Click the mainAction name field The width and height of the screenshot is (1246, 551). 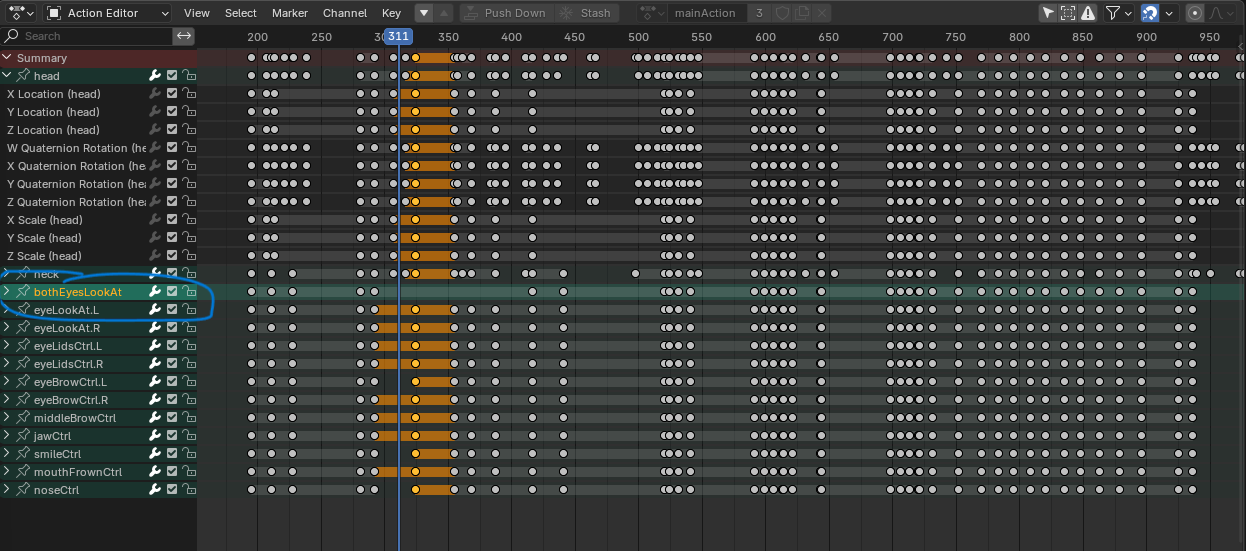[706, 13]
